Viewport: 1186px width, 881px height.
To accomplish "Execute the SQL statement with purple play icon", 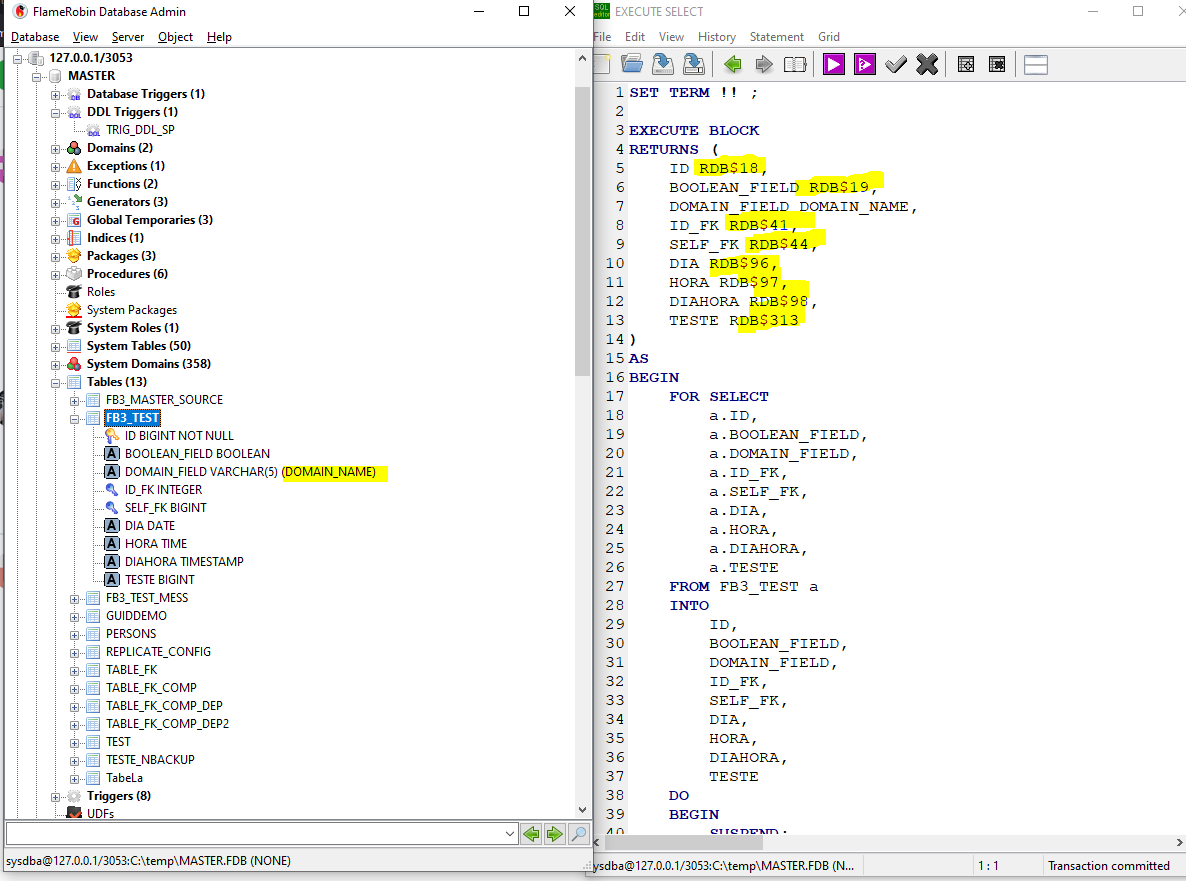I will click(834, 64).
